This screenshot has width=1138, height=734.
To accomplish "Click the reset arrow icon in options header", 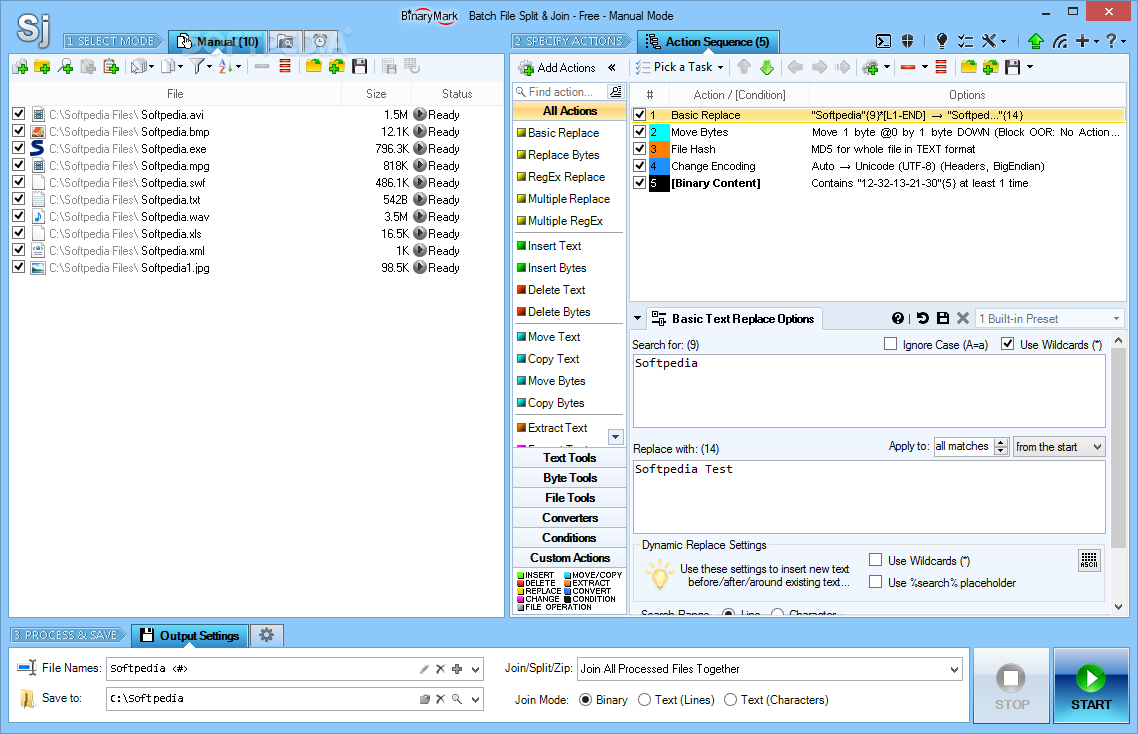I will tap(922, 318).
